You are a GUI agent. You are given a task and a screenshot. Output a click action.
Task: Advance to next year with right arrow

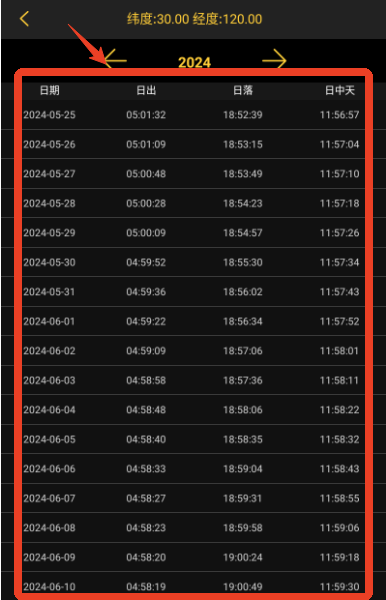coord(274,60)
